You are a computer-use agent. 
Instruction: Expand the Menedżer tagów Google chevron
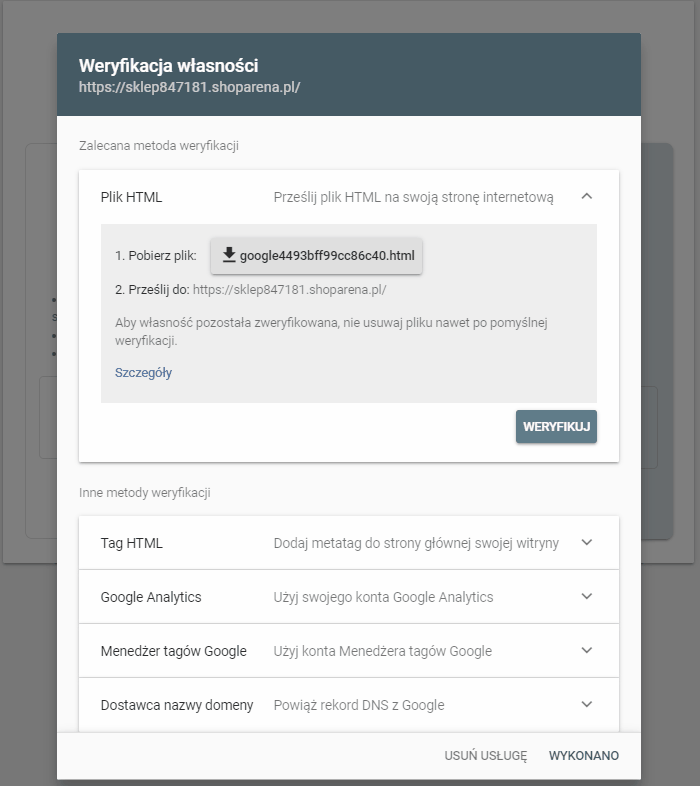point(587,651)
